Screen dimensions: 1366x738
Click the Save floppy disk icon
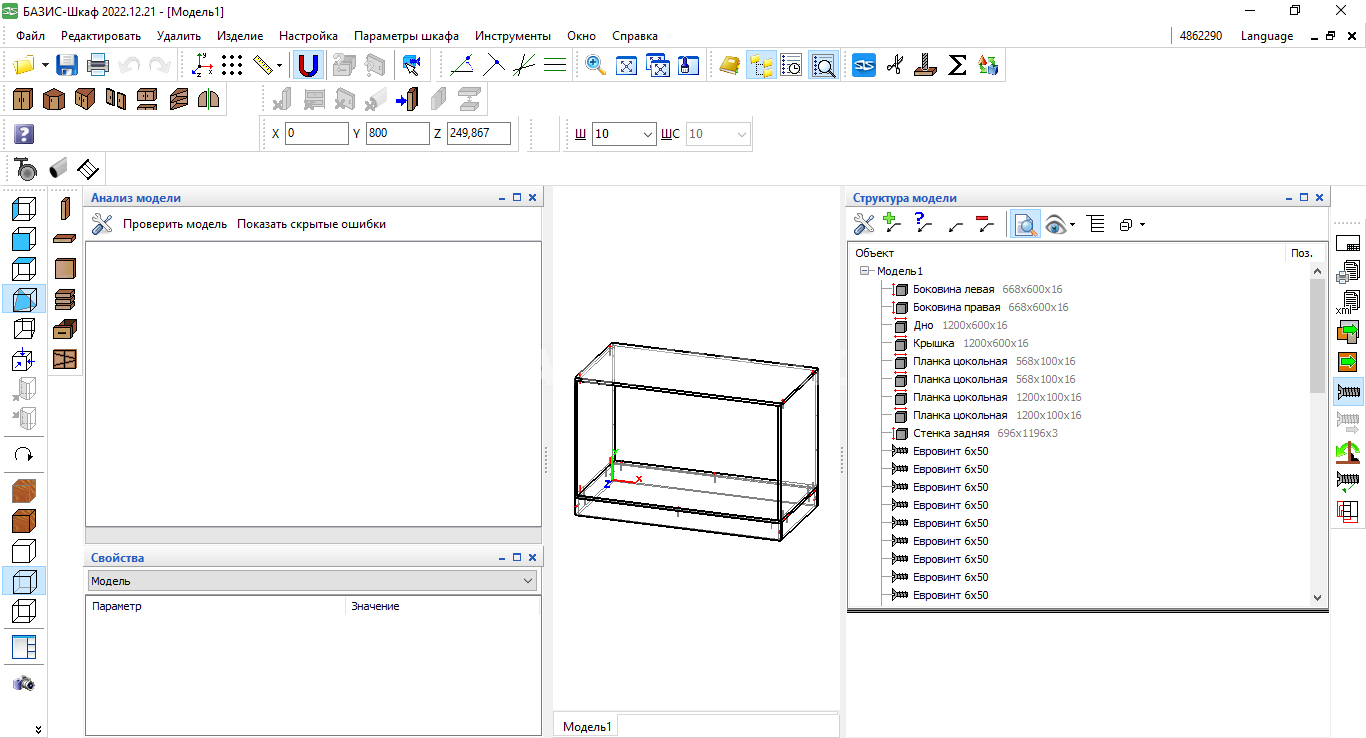tap(67, 66)
